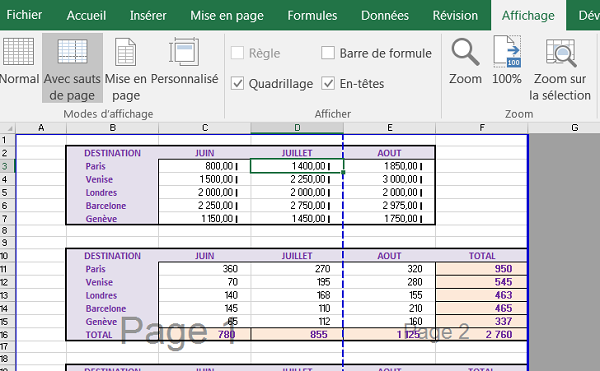Viewport: 600px width, 371px height.
Task: Open Personnalisé custom views
Action: pos(184,61)
